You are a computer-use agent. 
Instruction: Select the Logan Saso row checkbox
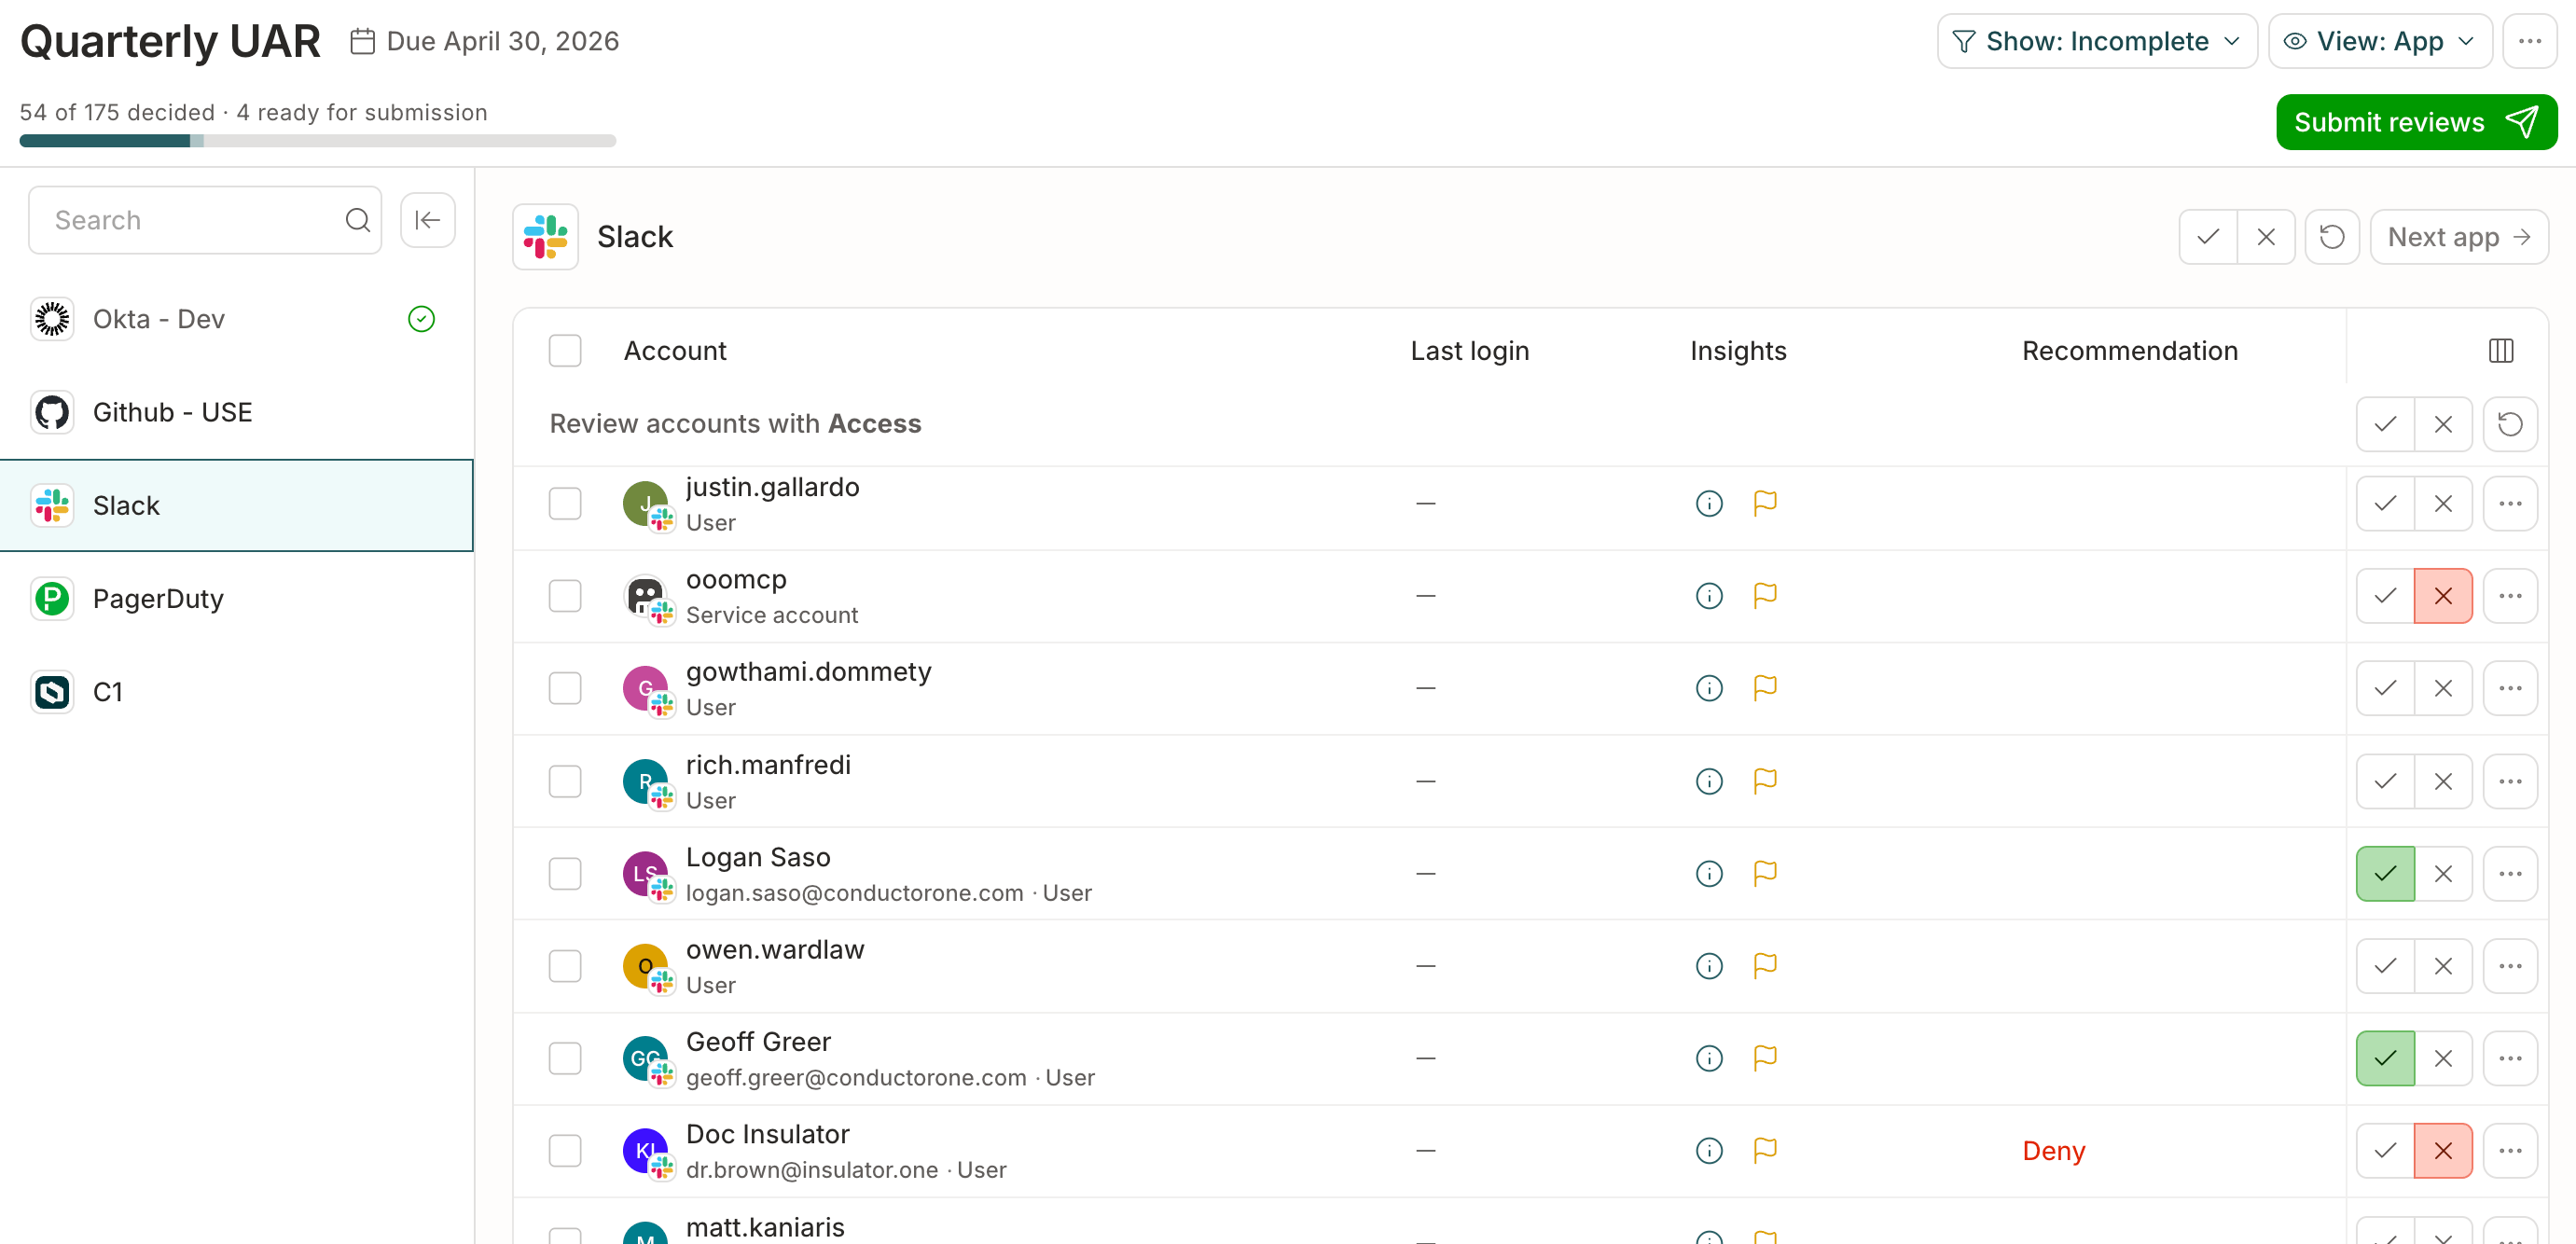pyautogui.click(x=565, y=874)
